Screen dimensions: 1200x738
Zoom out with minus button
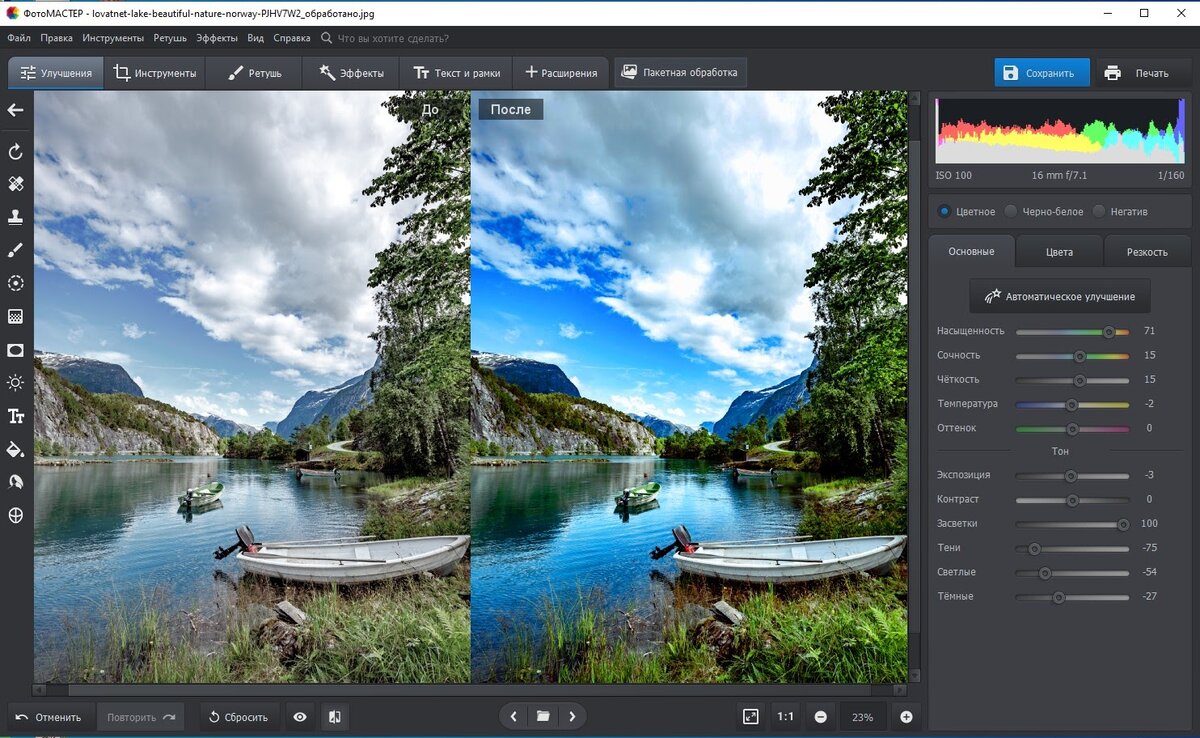pos(820,717)
